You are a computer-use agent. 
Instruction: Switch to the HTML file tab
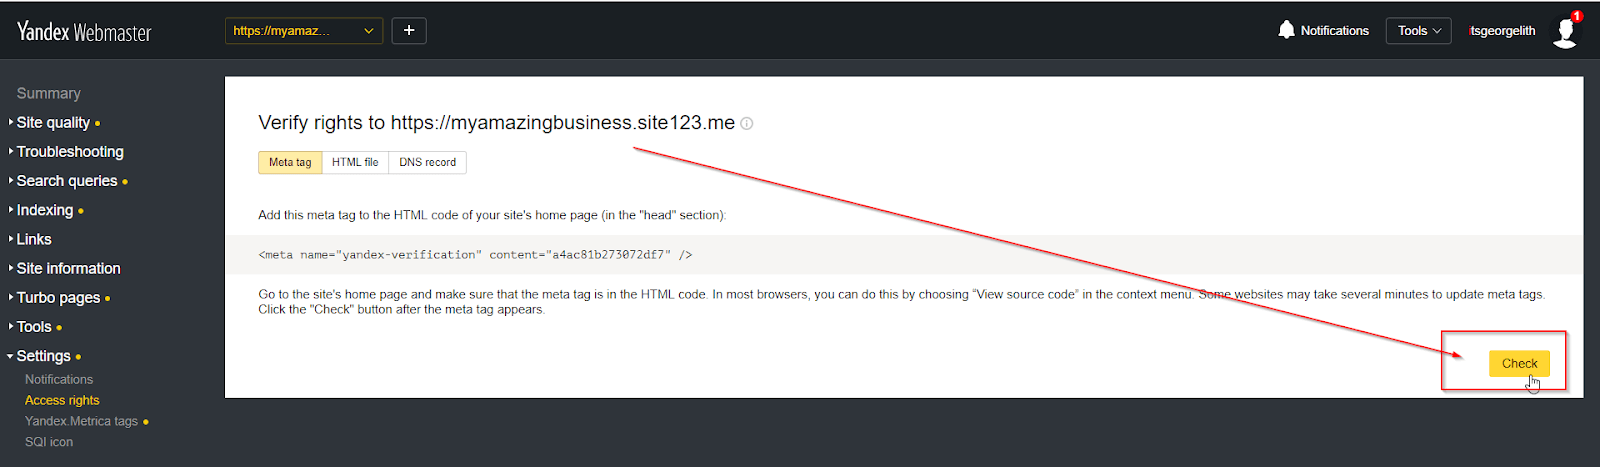click(355, 162)
